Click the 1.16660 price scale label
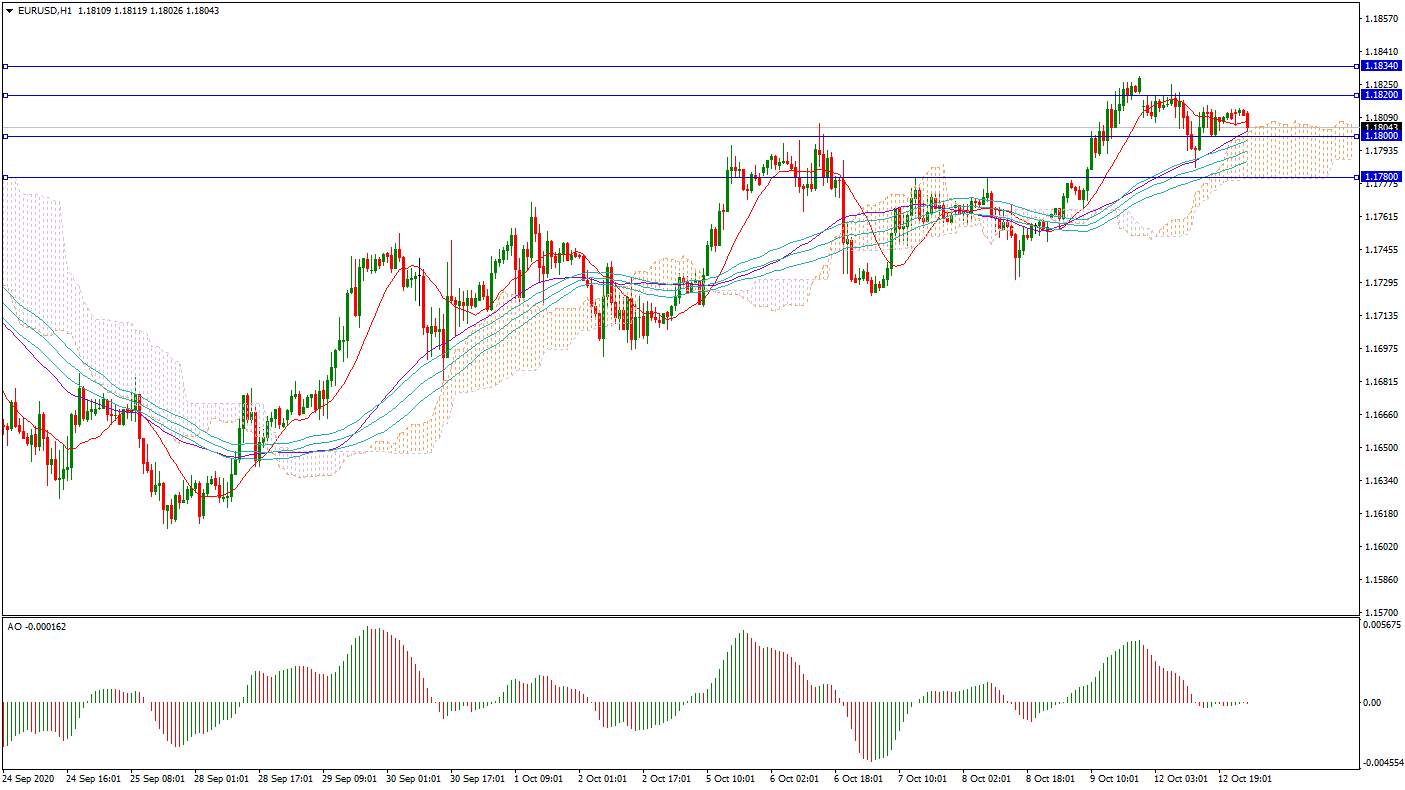The image size is (1405, 790). click(x=1381, y=415)
